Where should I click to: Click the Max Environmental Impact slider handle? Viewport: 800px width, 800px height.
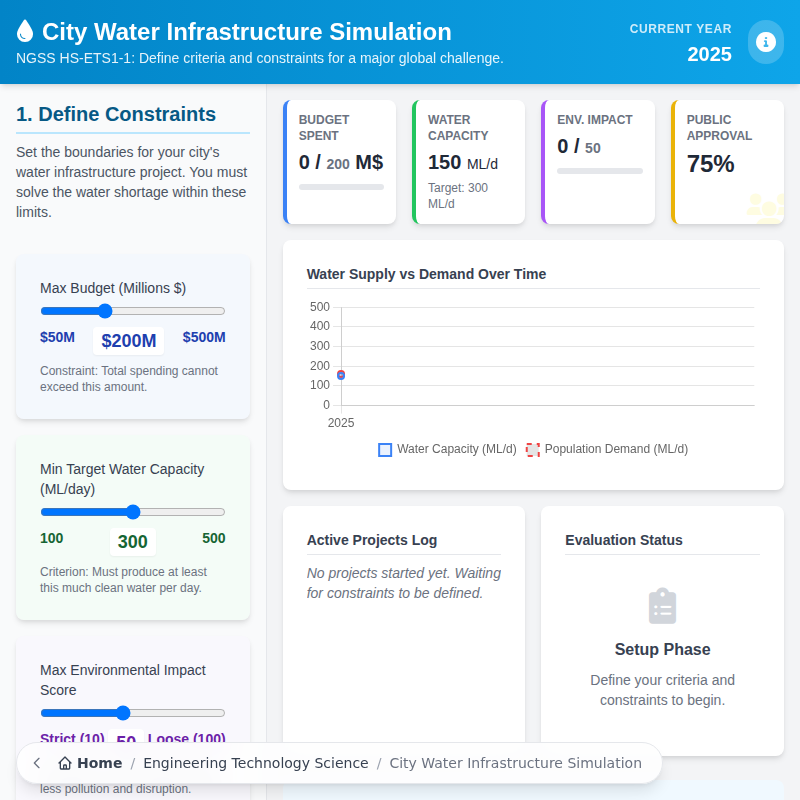click(x=125, y=713)
